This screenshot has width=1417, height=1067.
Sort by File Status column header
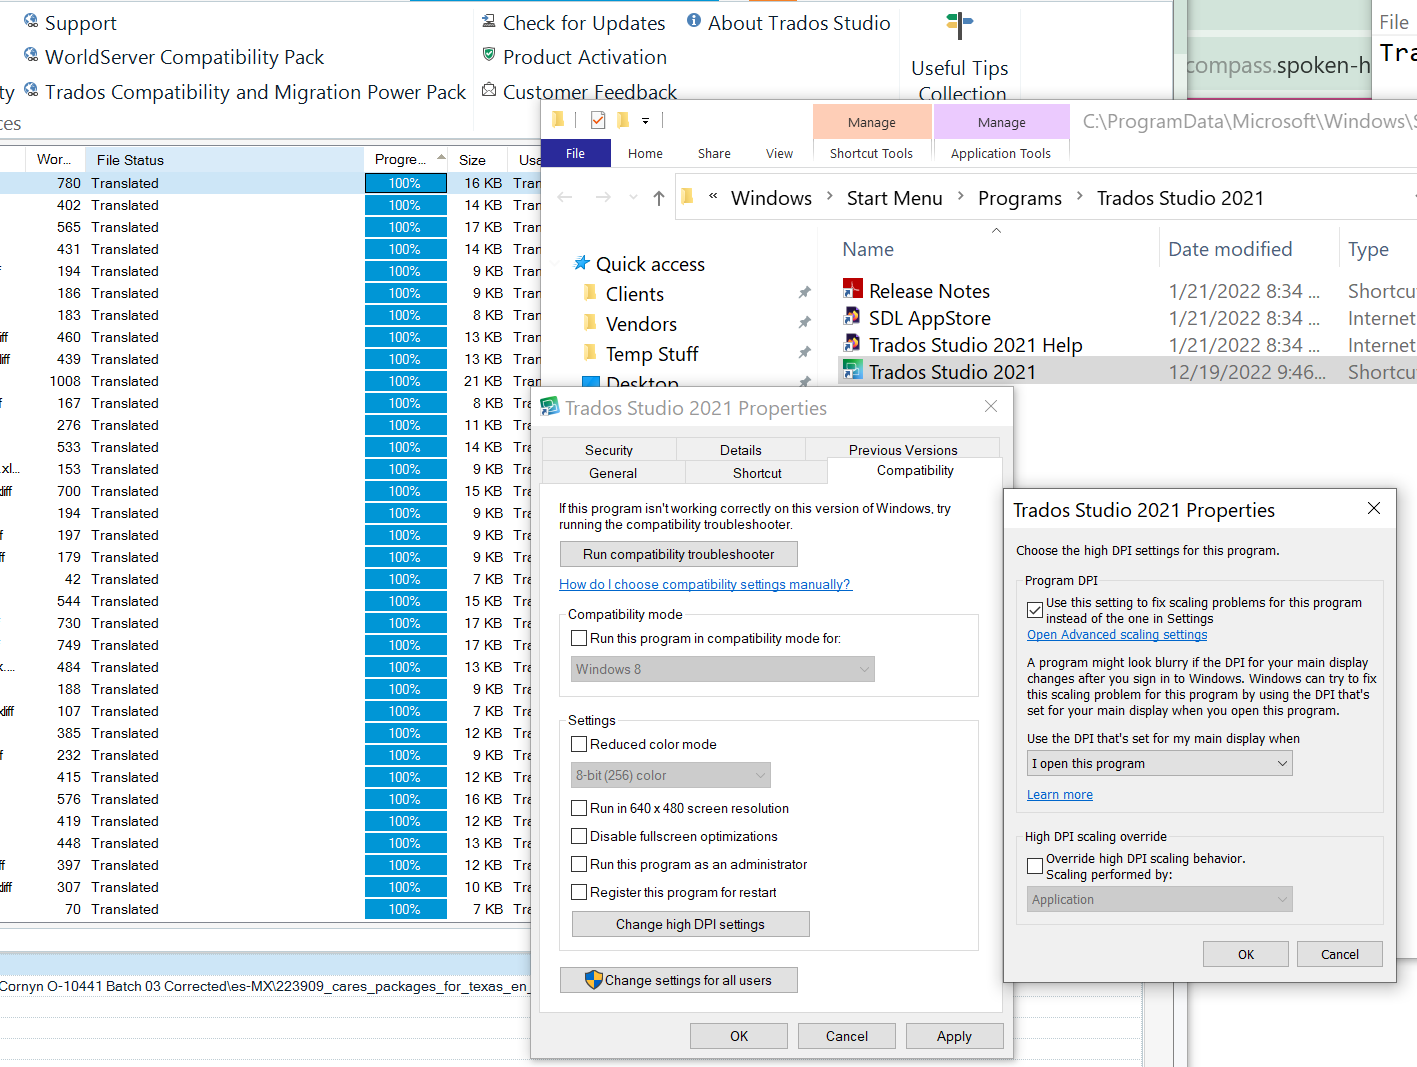pyautogui.click(x=225, y=159)
